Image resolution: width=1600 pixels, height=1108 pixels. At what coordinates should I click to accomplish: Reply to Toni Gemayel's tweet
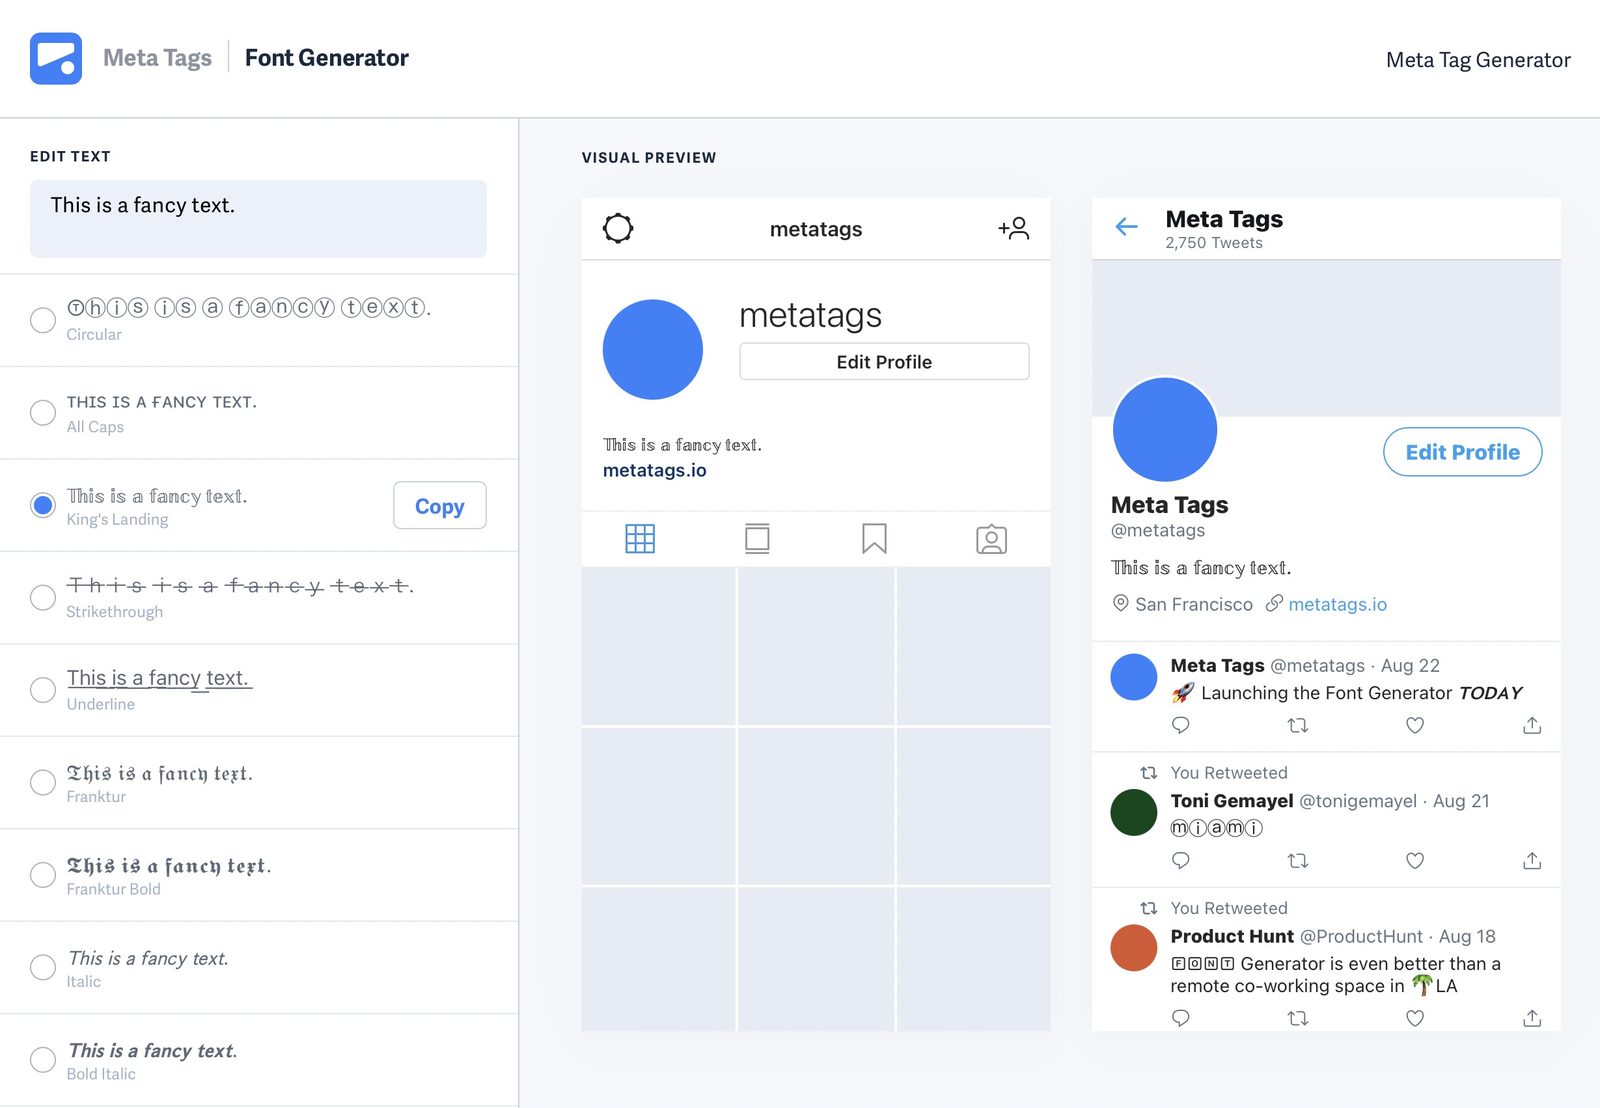tap(1181, 860)
